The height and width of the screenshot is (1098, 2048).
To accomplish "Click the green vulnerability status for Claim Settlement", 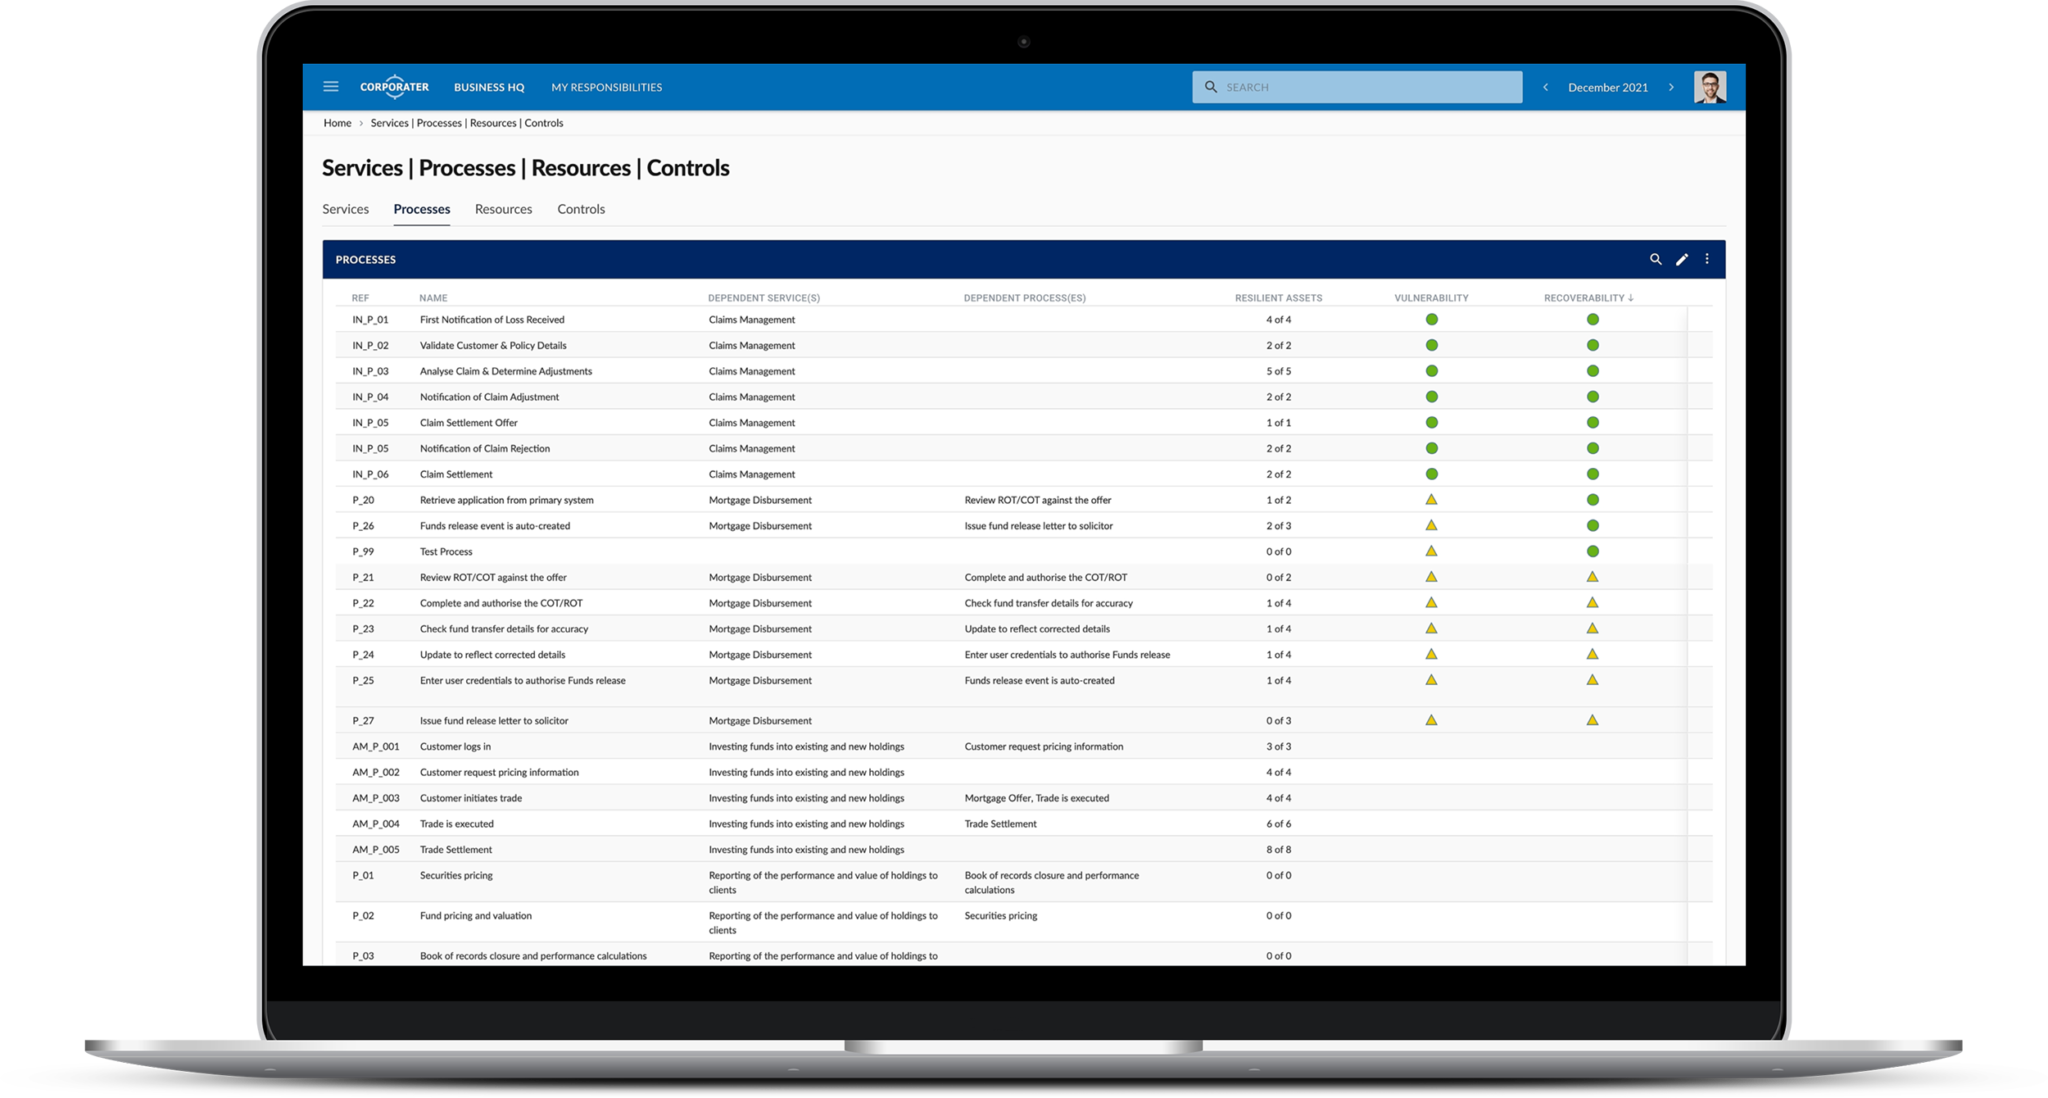I will pos(1432,472).
